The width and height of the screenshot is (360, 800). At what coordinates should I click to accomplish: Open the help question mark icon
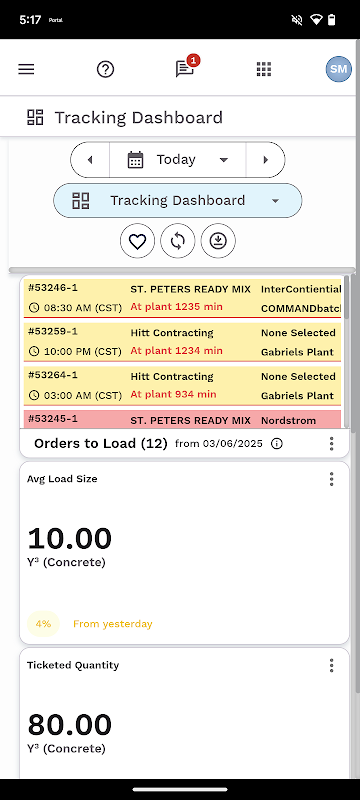pos(106,69)
